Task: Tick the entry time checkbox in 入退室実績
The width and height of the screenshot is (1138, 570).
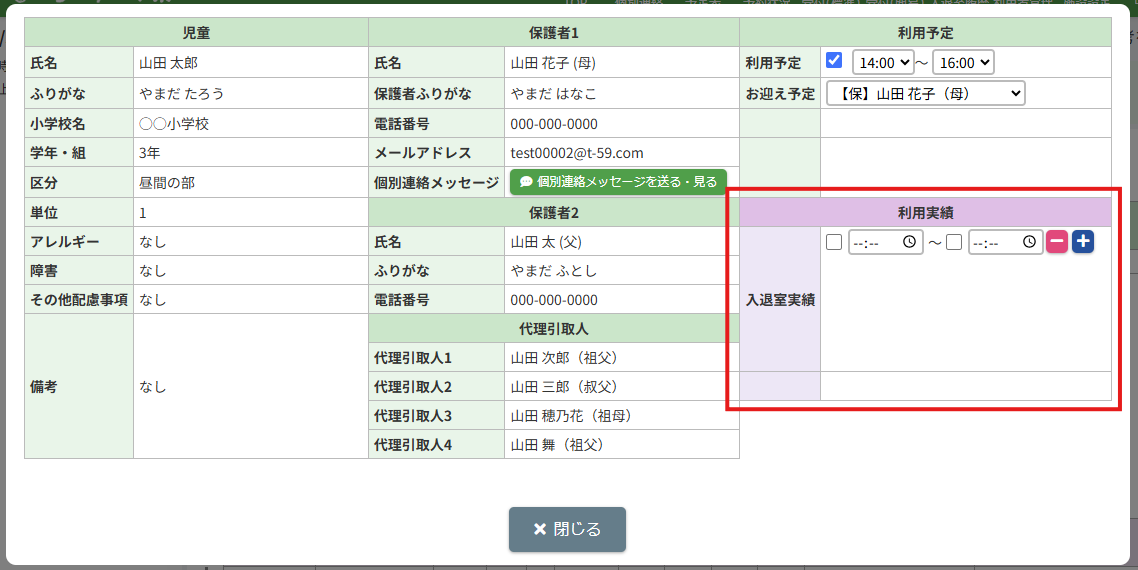Action: tap(834, 242)
